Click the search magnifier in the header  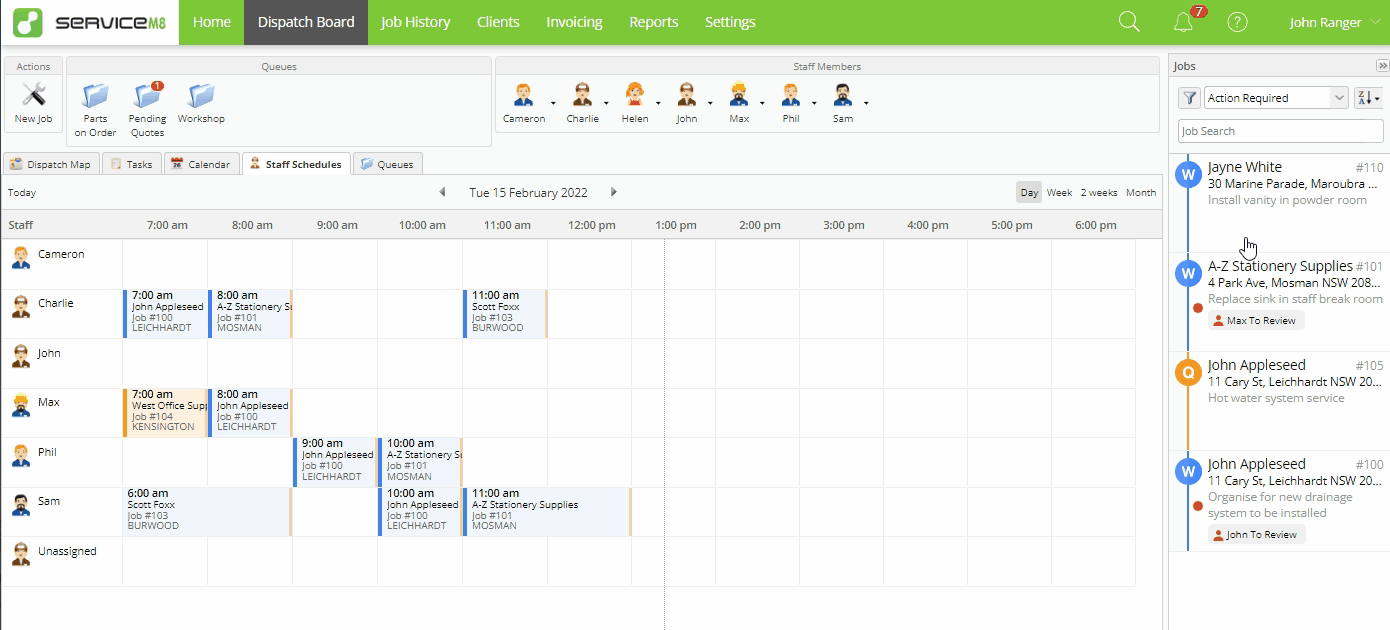coord(1129,22)
